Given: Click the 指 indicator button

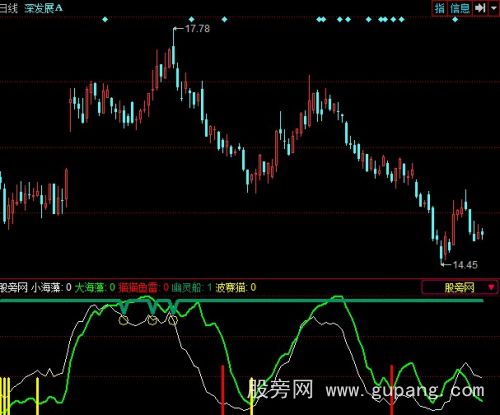Looking at the screenshot, I should [440, 8].
